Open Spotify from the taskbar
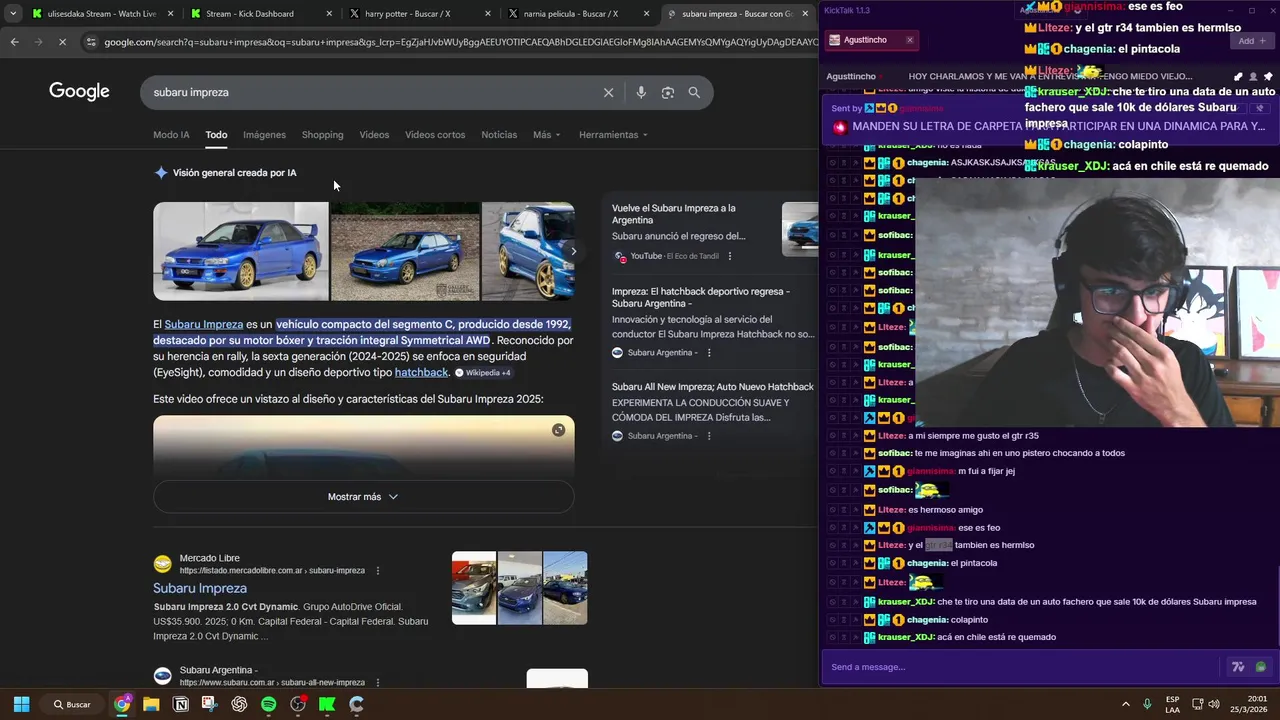Screen dimensions: 1280x720 (x=268, y=704)
